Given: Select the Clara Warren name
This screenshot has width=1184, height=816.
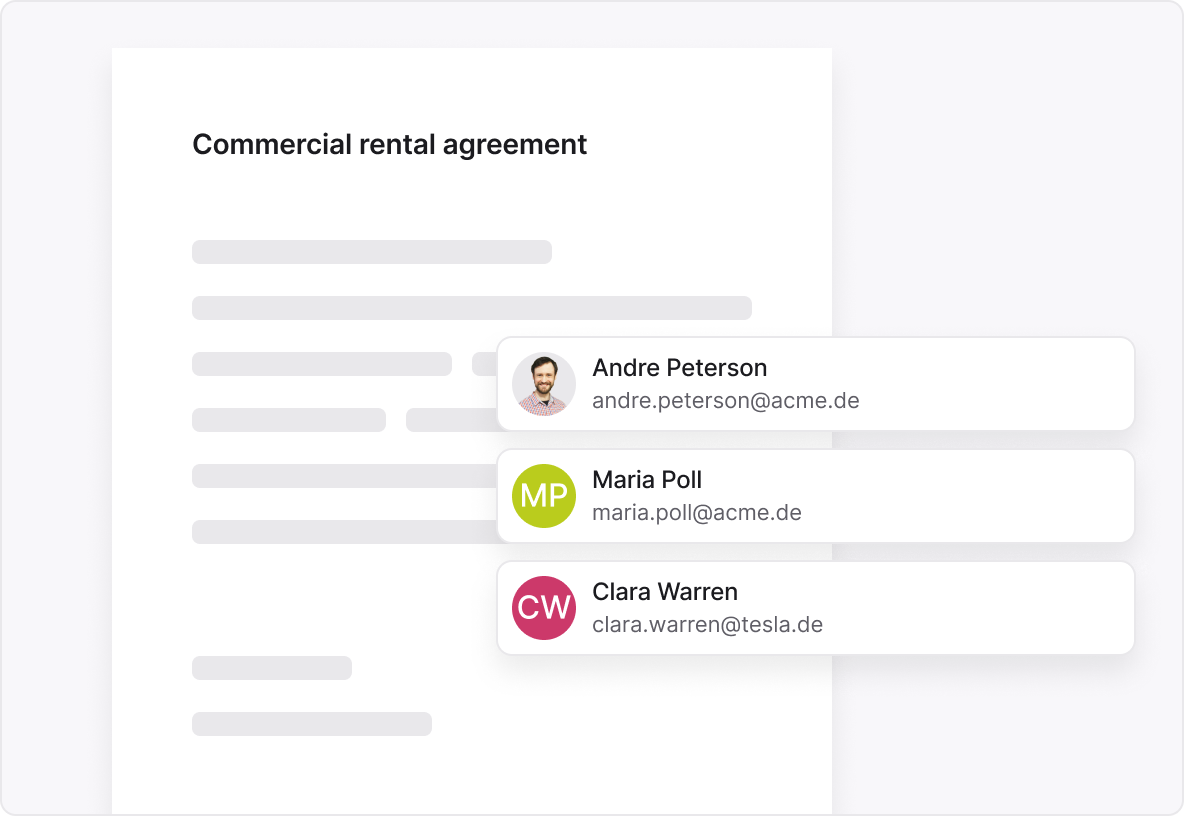Looking at the screenshot, I should (664, 592).
